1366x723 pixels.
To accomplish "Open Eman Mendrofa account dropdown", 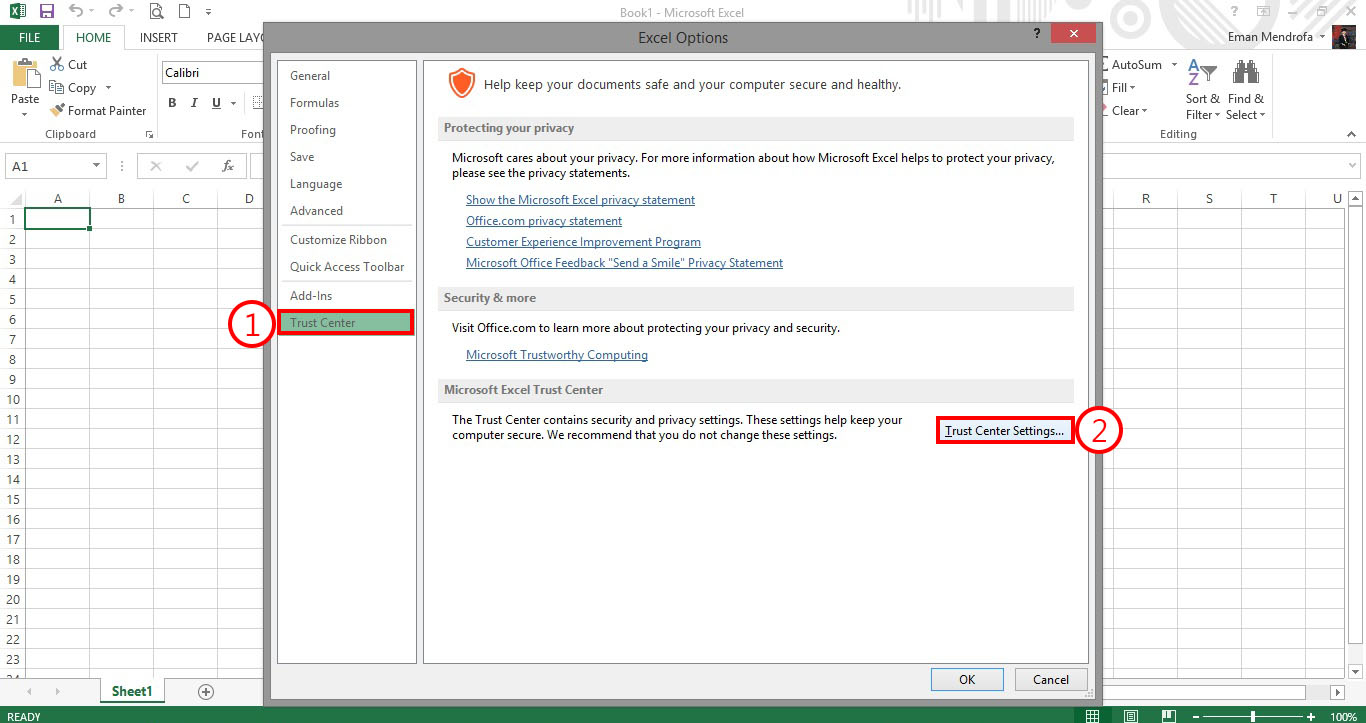I will 1322,38.
